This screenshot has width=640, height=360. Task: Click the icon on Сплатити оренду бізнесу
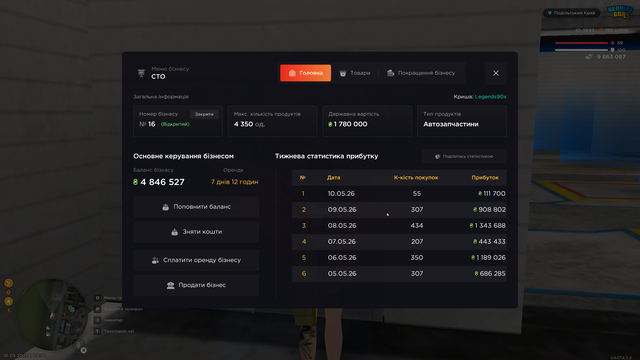[x=155, y=260]
